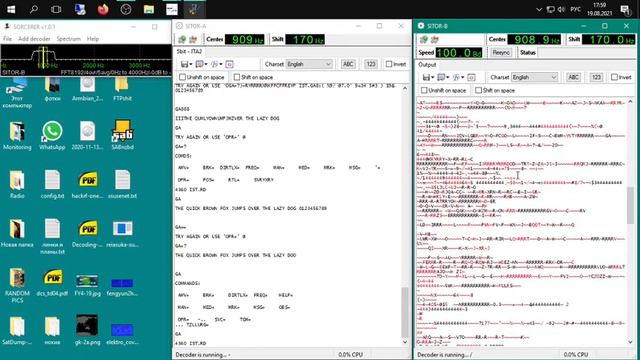
Task: Open the Monitoring desktop shortcut
Action: (17, 136)
